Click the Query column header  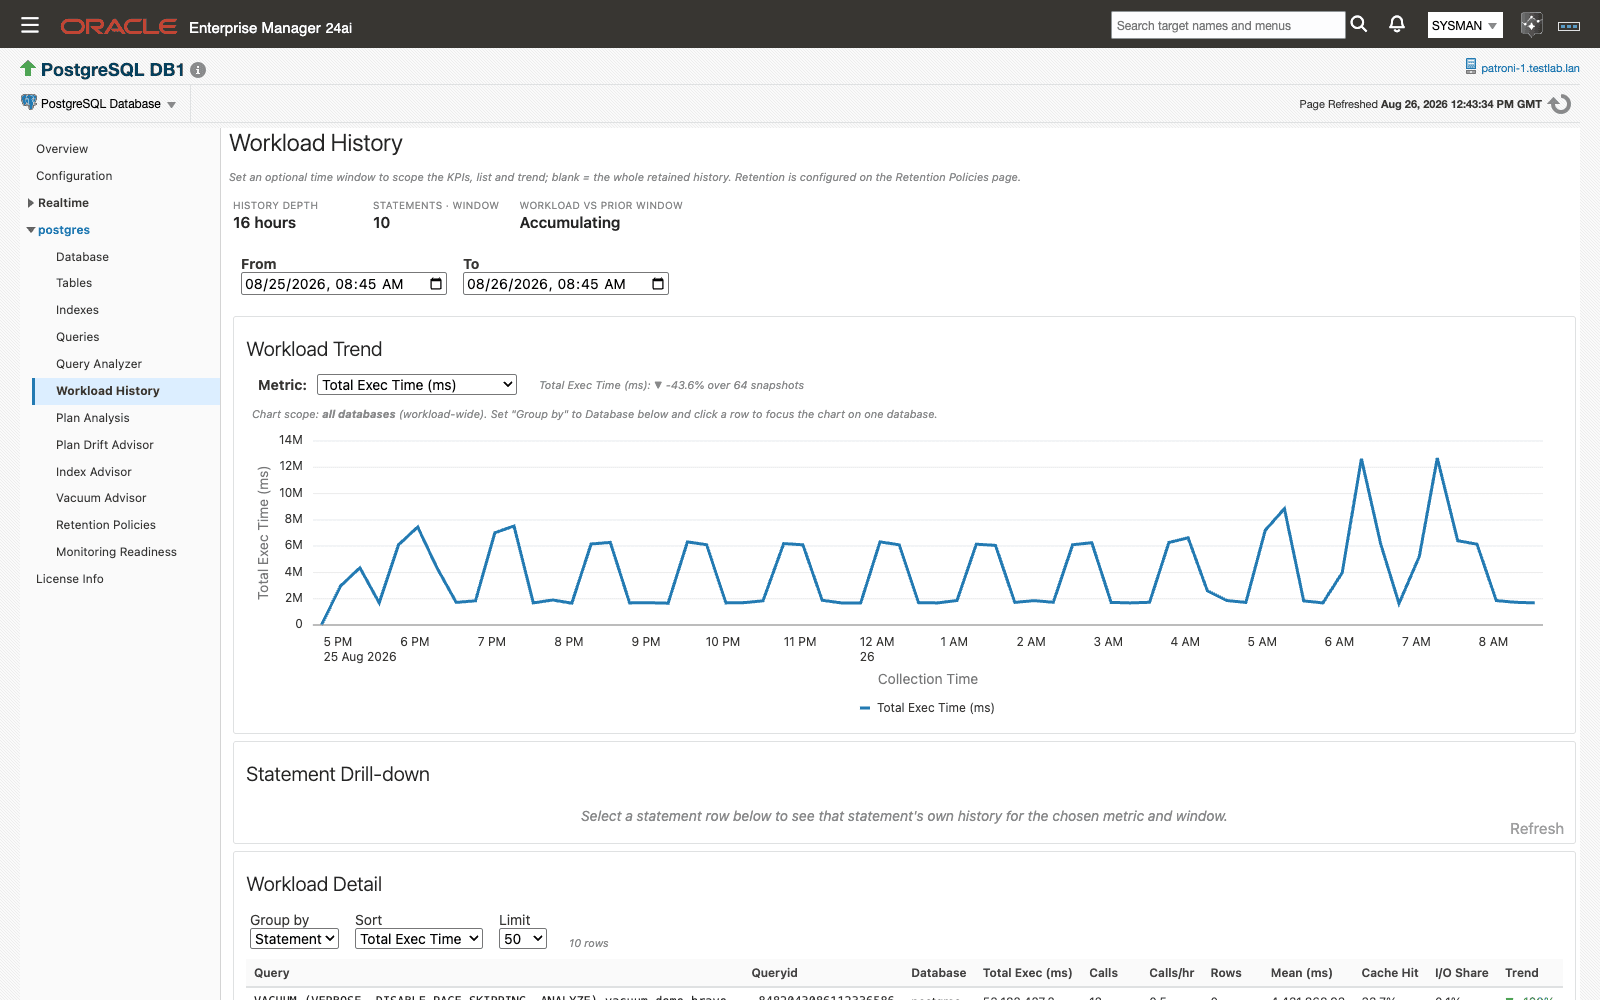pos(271,973)
